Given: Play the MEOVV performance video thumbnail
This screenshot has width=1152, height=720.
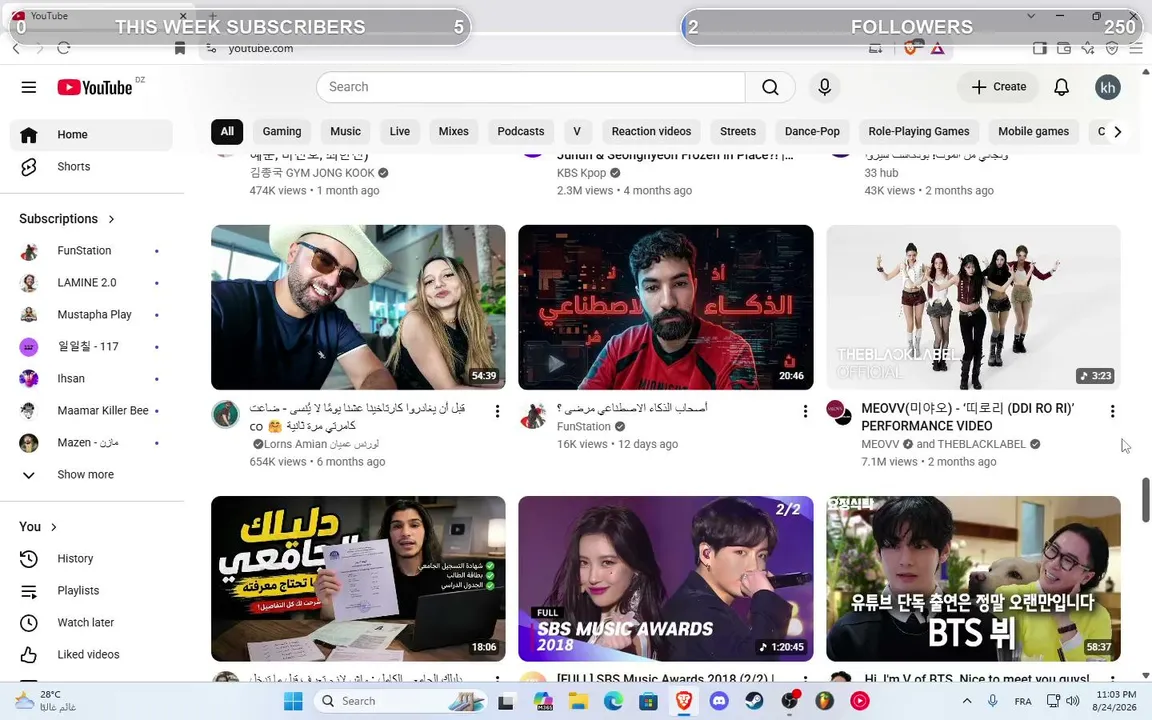Looking at the screenshot, I should click(x=973, y=307).
